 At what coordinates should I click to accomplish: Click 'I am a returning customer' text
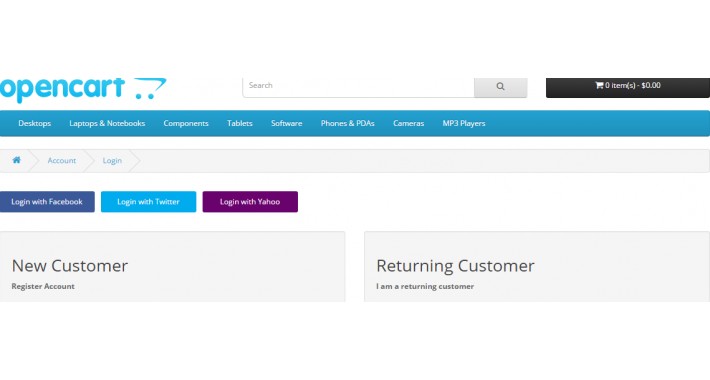tap(425, 286)
